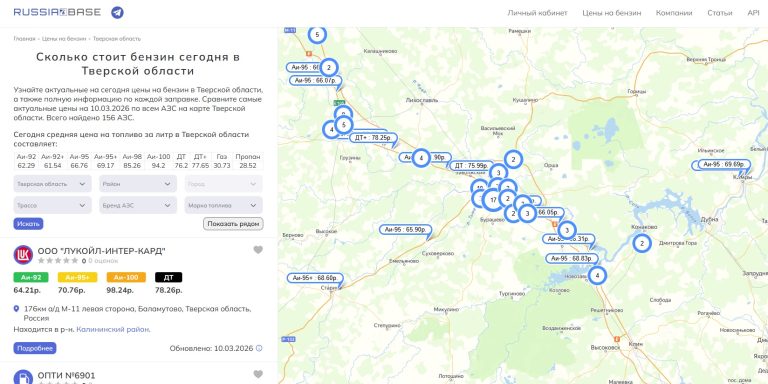
Task: Click average Пропан price 28.52 cell
Action: click(x=248, y=166)
